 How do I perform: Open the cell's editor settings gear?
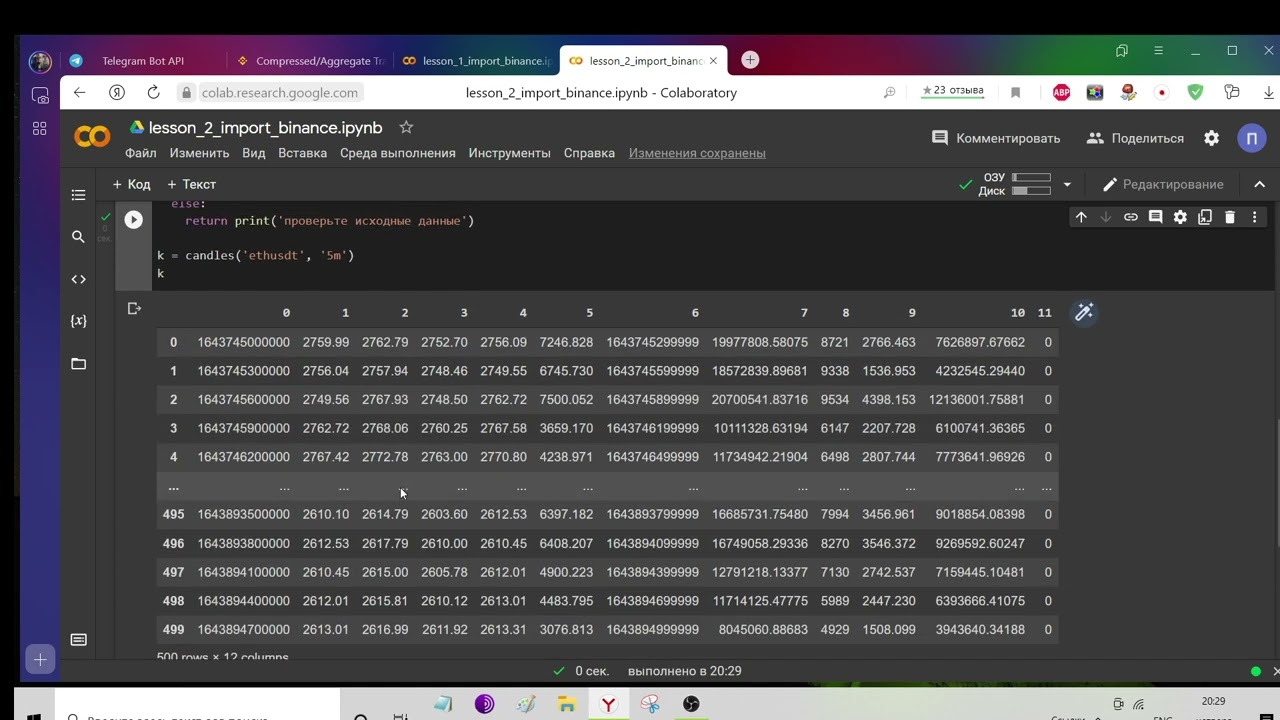click(1180, 217)
